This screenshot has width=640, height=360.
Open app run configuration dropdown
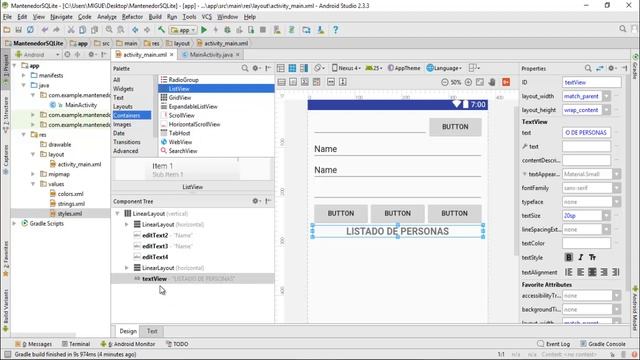pos(183,30)
